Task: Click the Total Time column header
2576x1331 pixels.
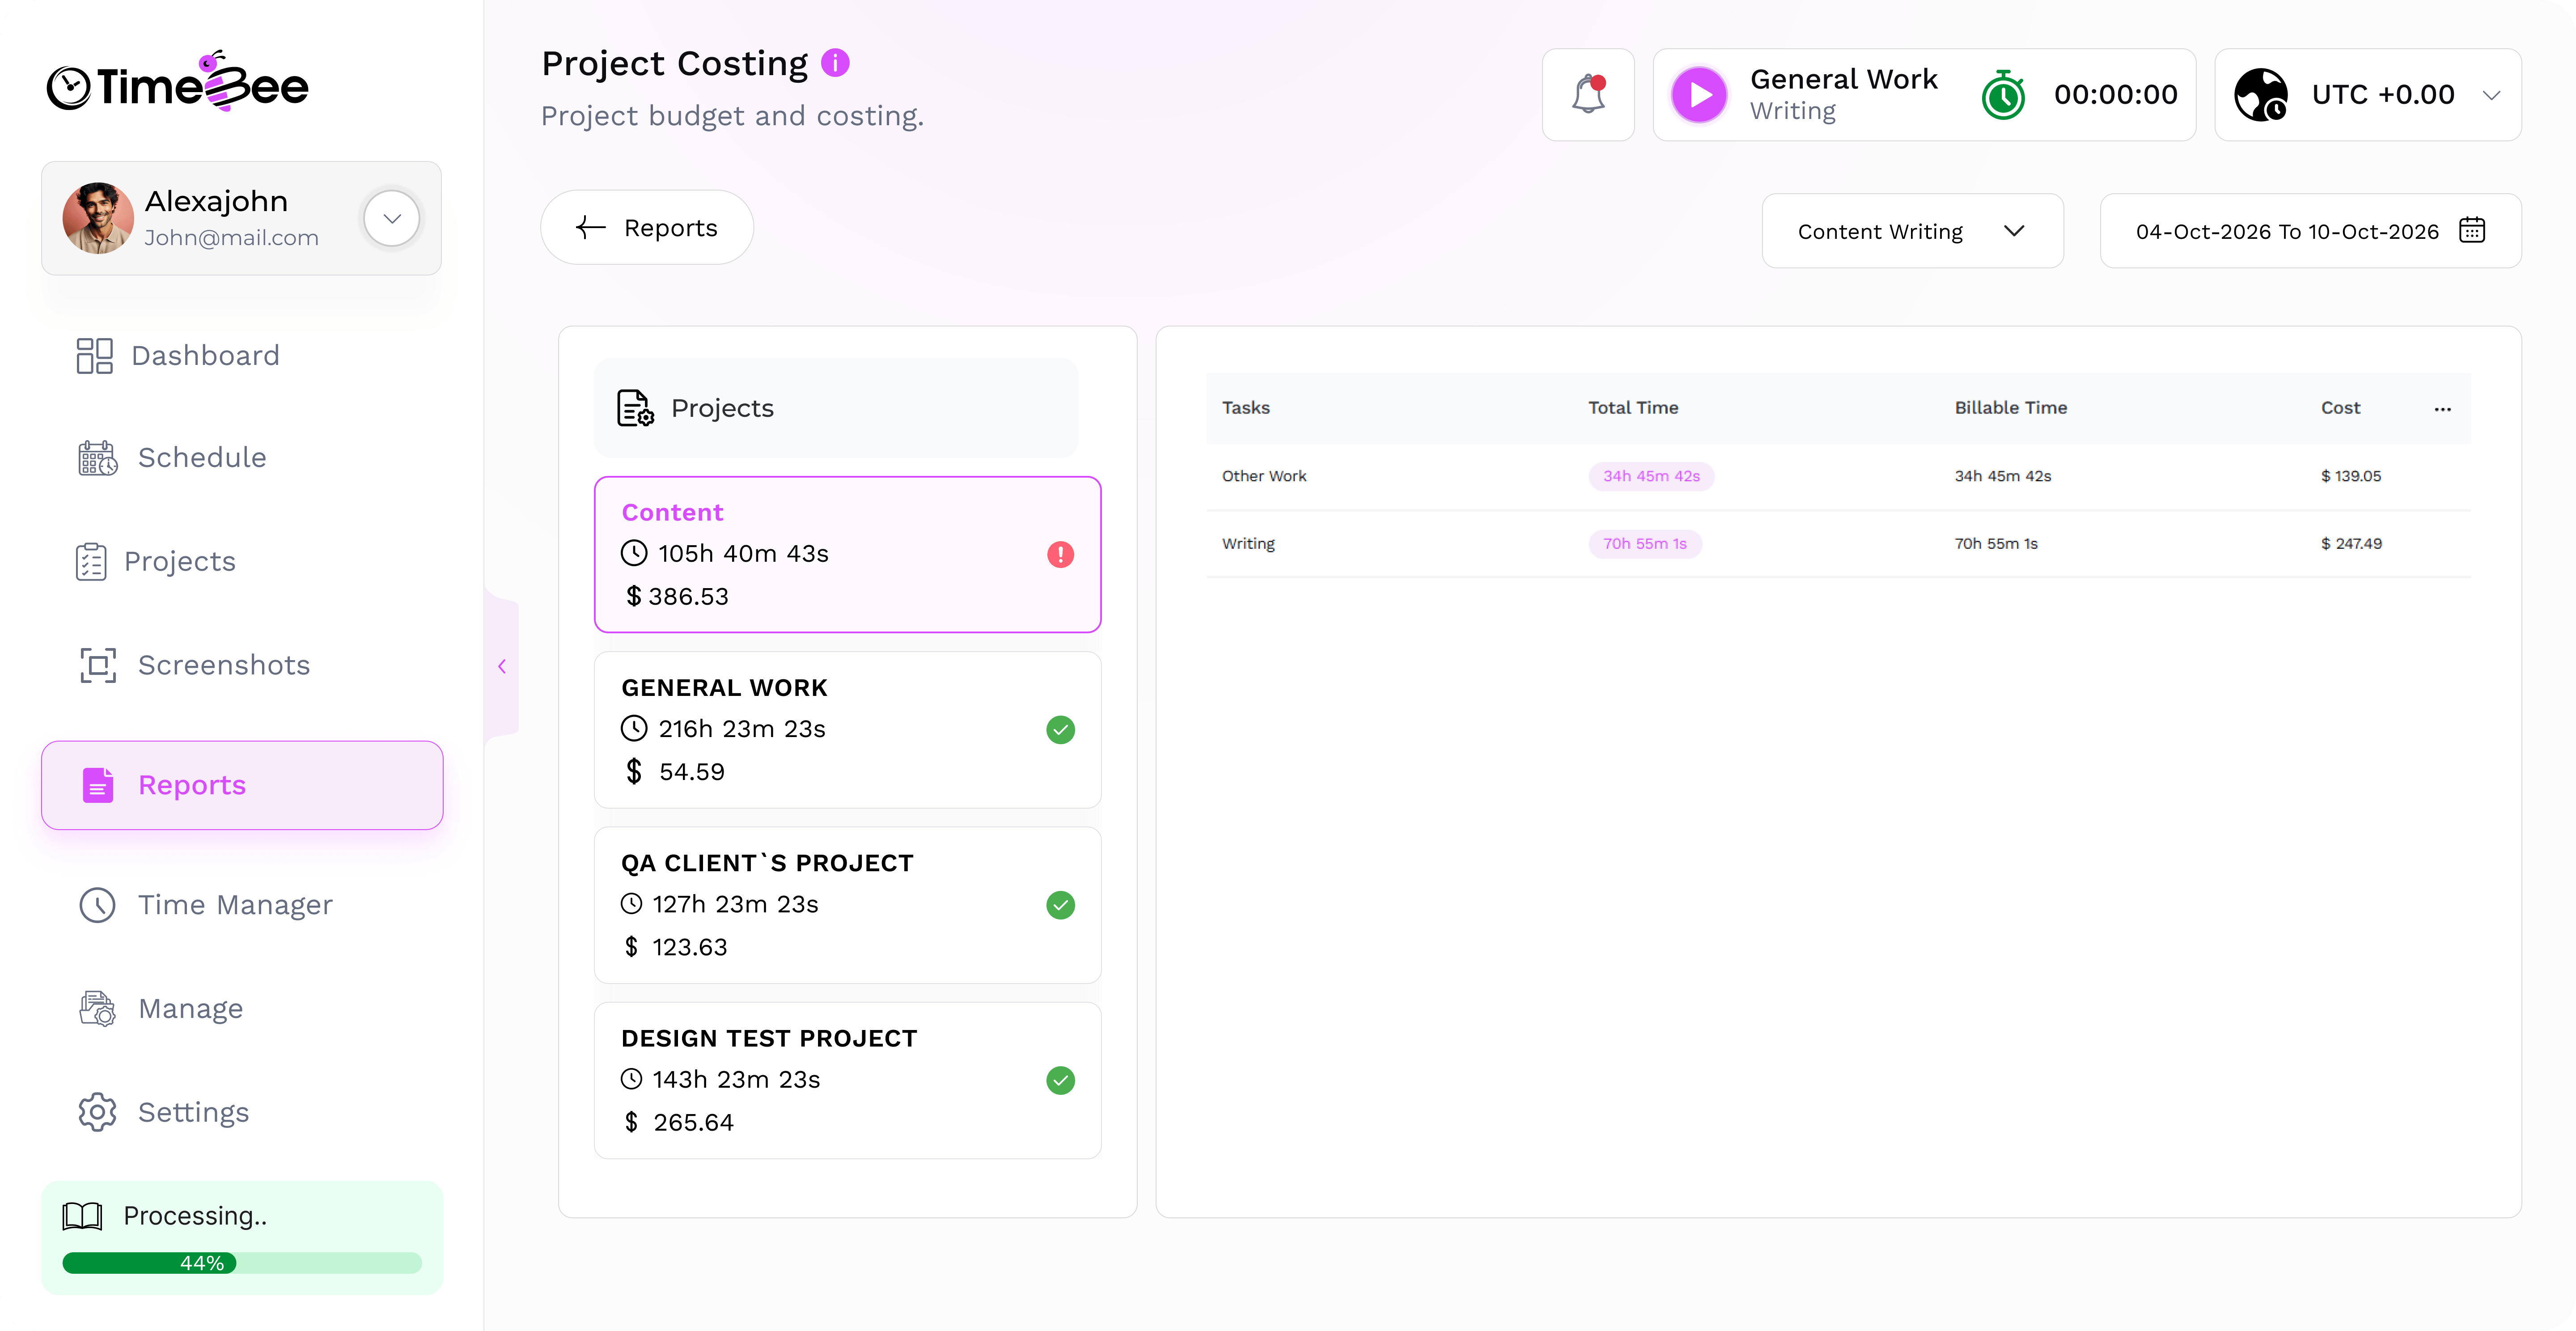Action: click(x=1633, y=408)
